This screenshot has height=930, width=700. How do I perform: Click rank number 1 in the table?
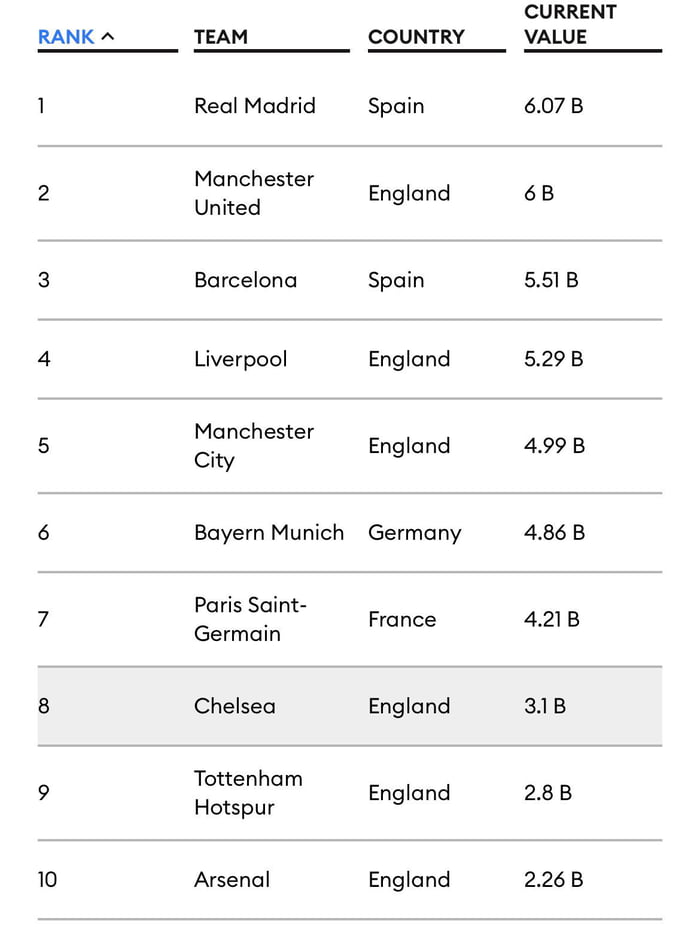[41, 106]
